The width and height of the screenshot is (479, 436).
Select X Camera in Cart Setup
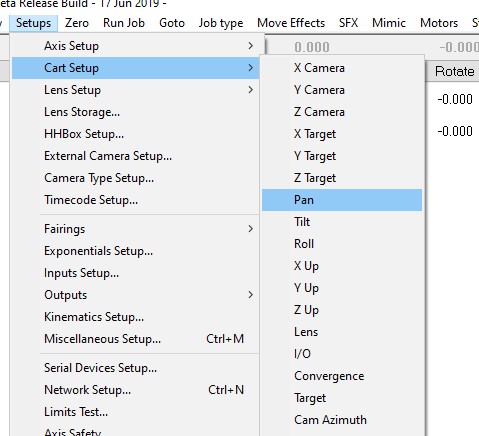[342, 68]
